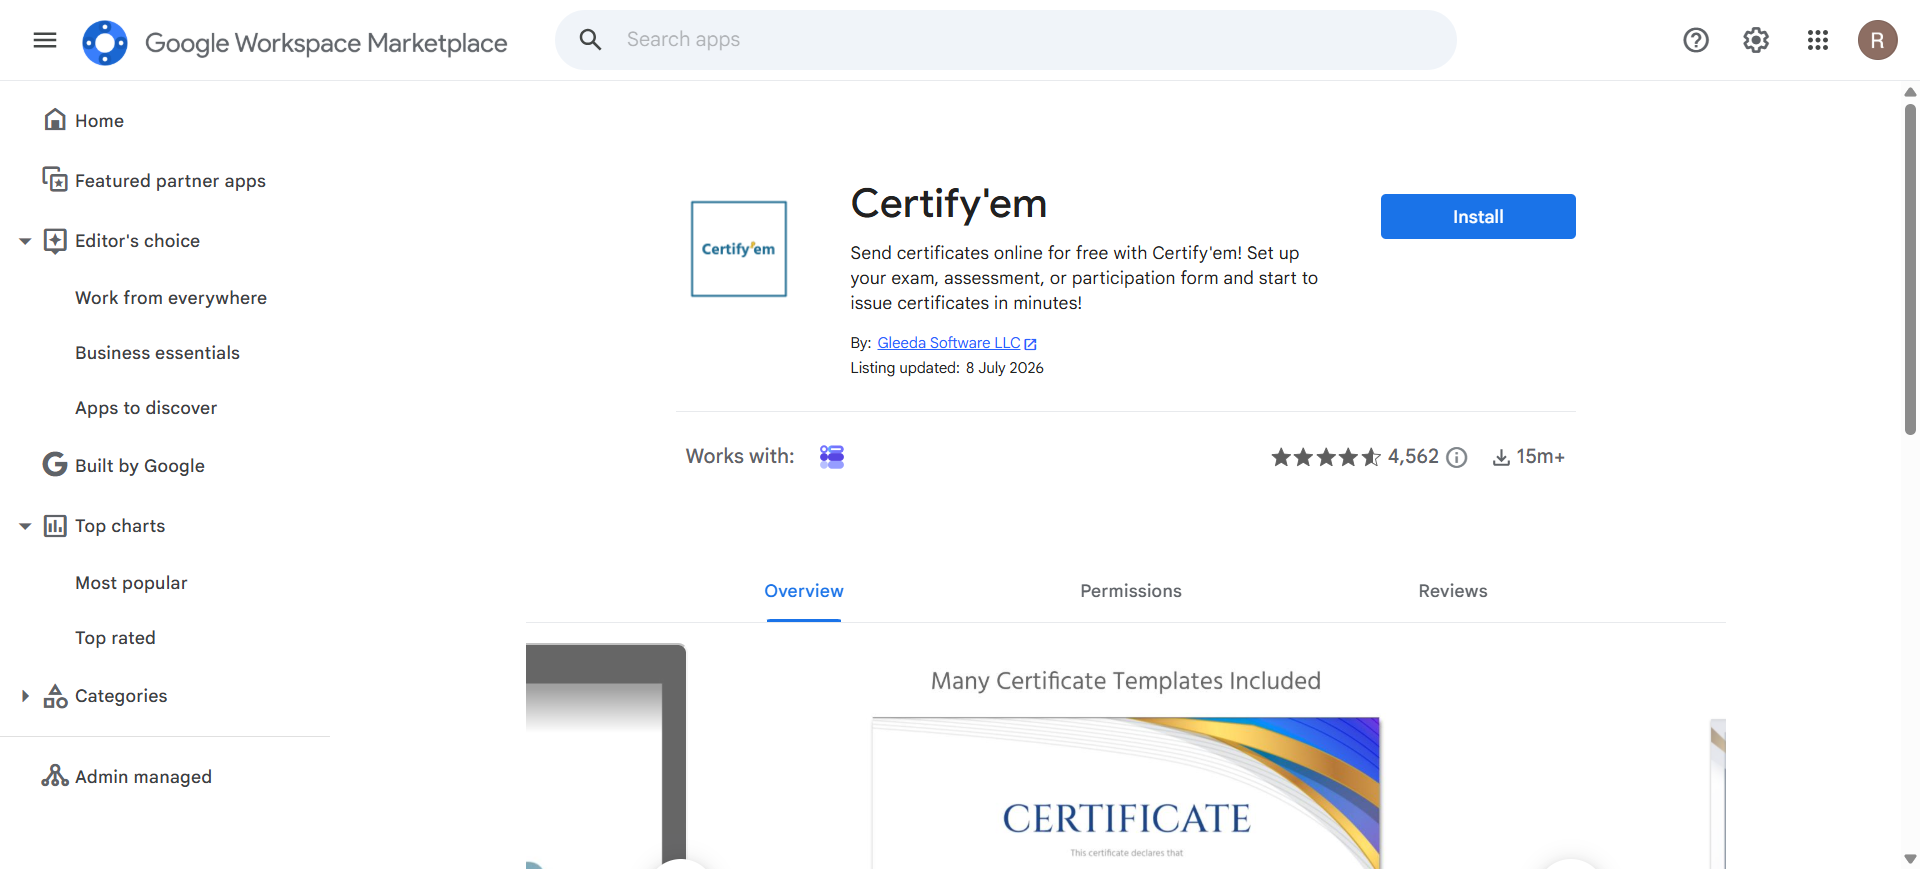Click the search magnifier icon
The width and height of the screenshot is (1920, 869).
tap(590, 40)
